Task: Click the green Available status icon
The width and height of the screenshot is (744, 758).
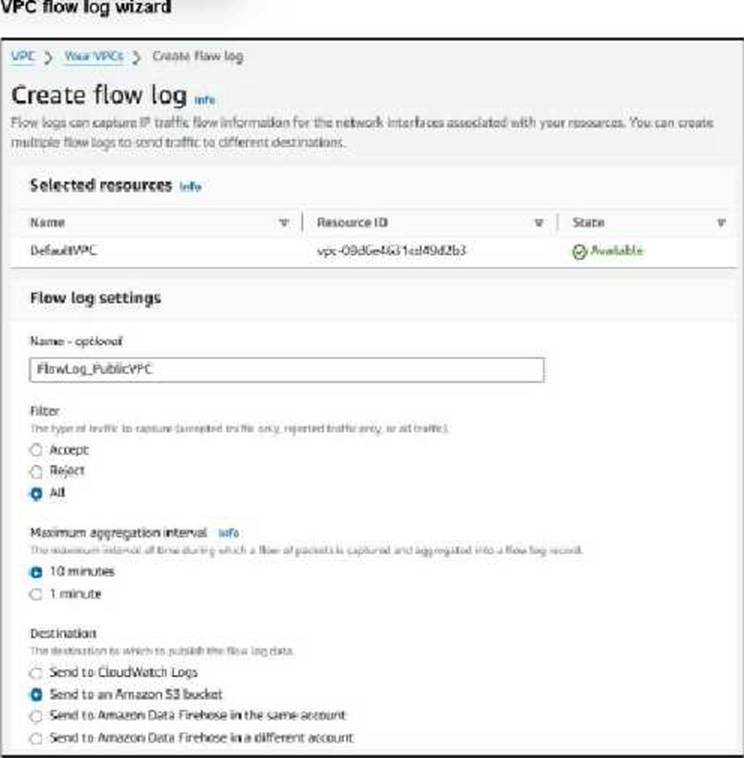Action: pyautogui.click(x=579, y=251)
